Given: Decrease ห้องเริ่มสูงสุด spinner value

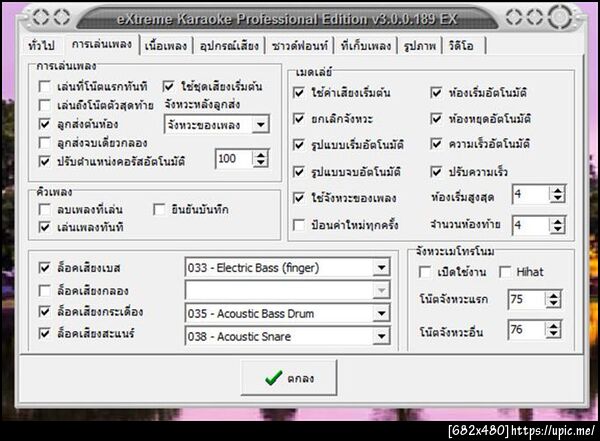Looking at the screenshot, I should coord(558,198).
